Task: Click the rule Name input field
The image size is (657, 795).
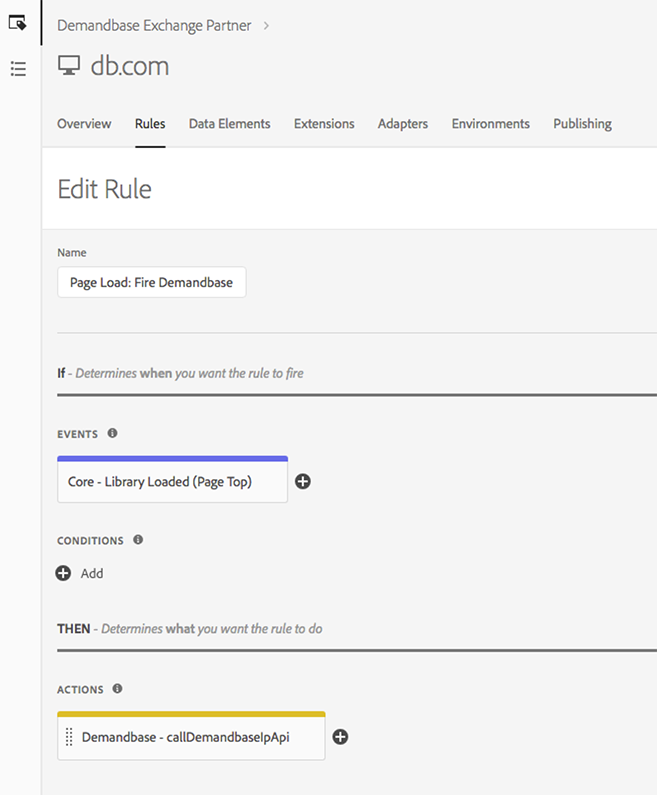Action: tap(152, 282)
